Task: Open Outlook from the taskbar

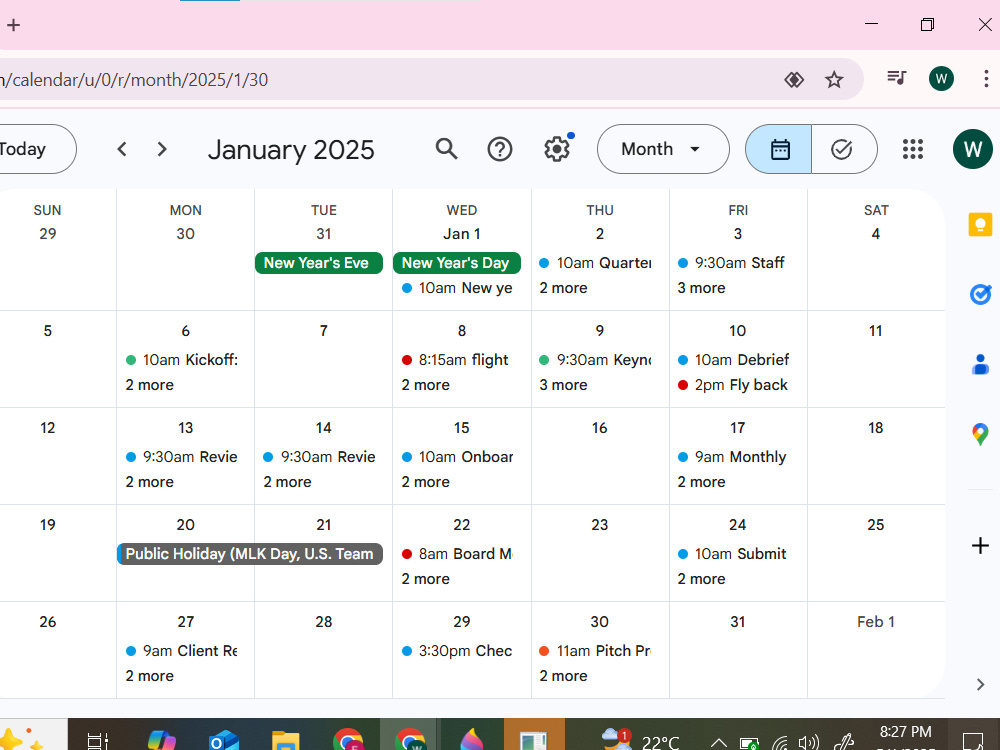Action: click(x=223, y=740)
